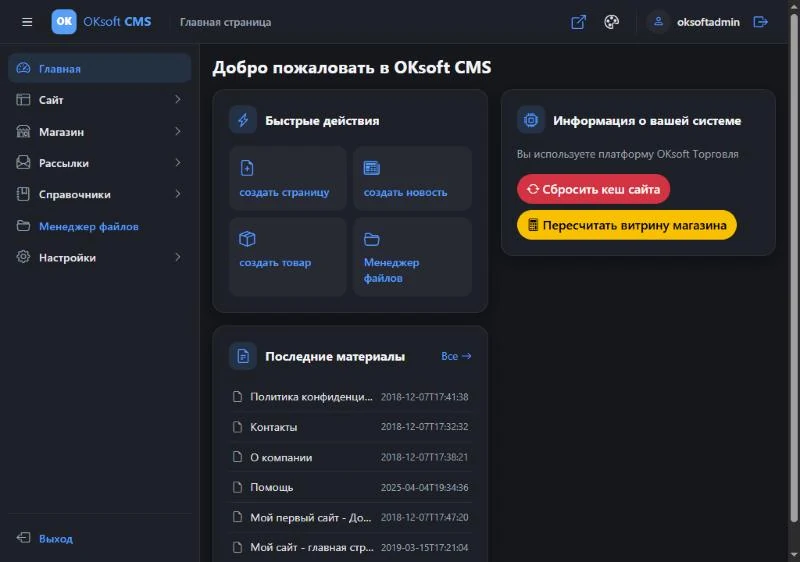Viewport: 800px width, 562px height.
Task: Click the quick-action Менеджер файлов folder icon
Action: [371, 239]
